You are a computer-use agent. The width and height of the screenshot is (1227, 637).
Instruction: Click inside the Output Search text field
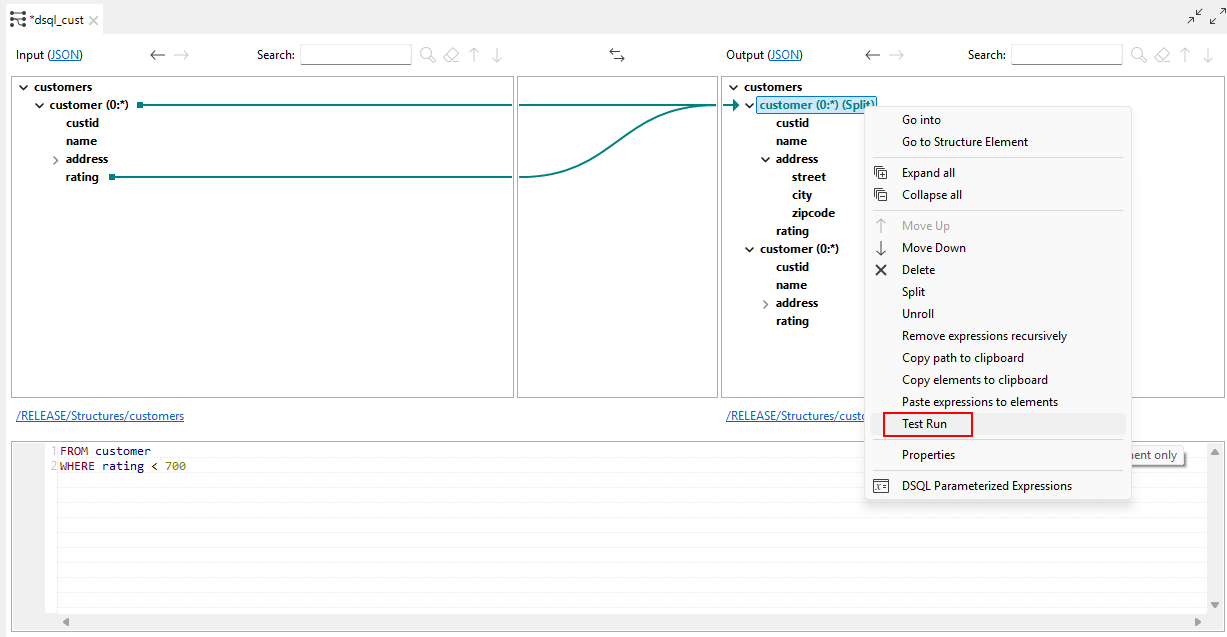[1066, 54]
